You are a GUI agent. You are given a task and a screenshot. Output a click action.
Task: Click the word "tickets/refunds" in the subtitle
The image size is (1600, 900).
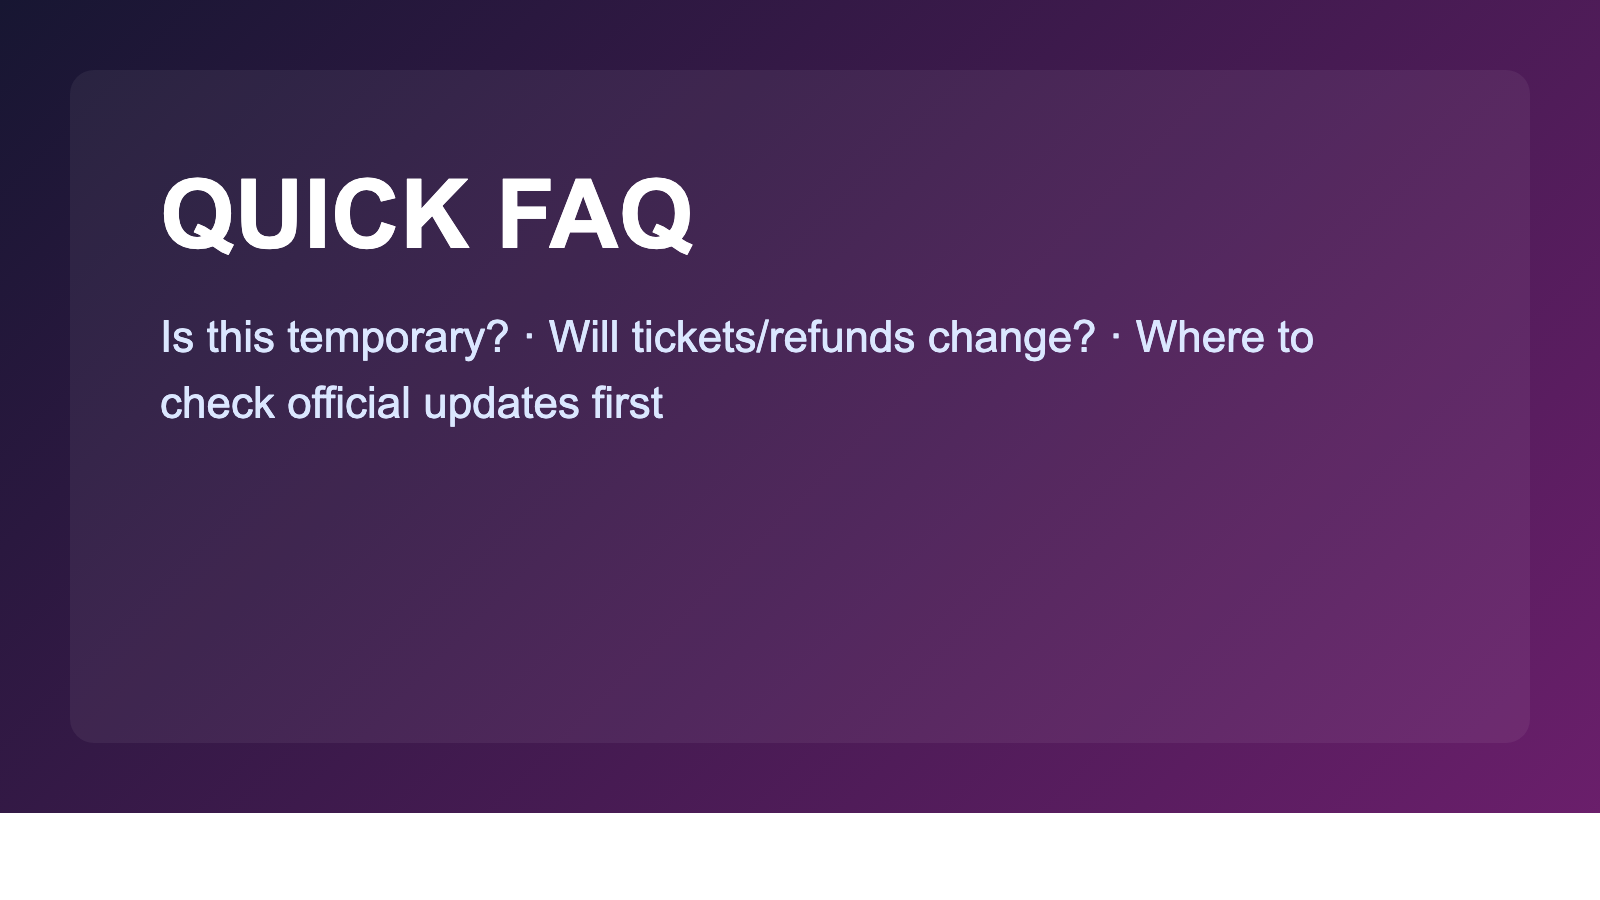773,338
